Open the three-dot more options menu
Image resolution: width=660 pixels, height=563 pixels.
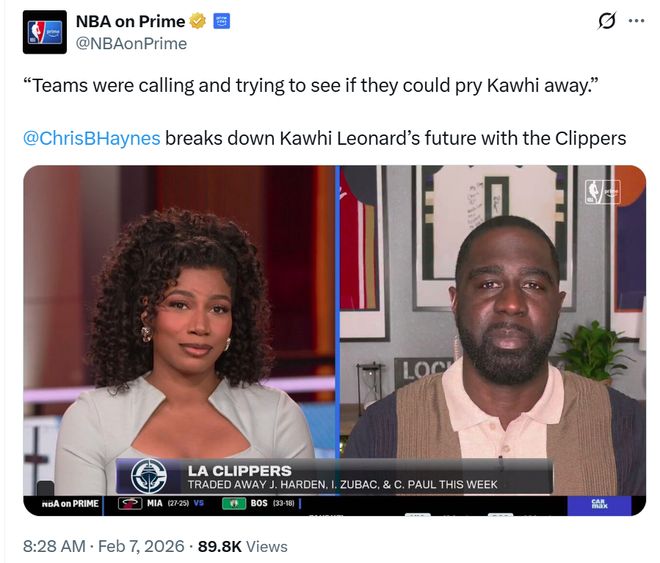pyautogui.click(x=636, y=20)
